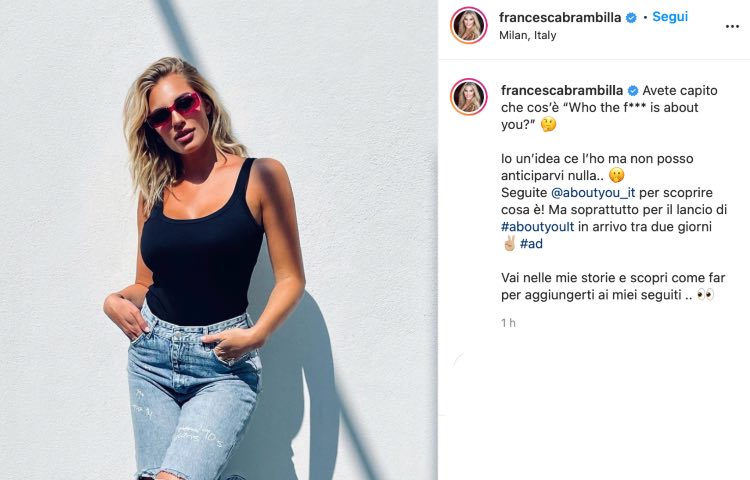Open francescabrambilla profile from header username
Image resolution: width=750 pixels, height=480 pixels.
tap(560, 18)
